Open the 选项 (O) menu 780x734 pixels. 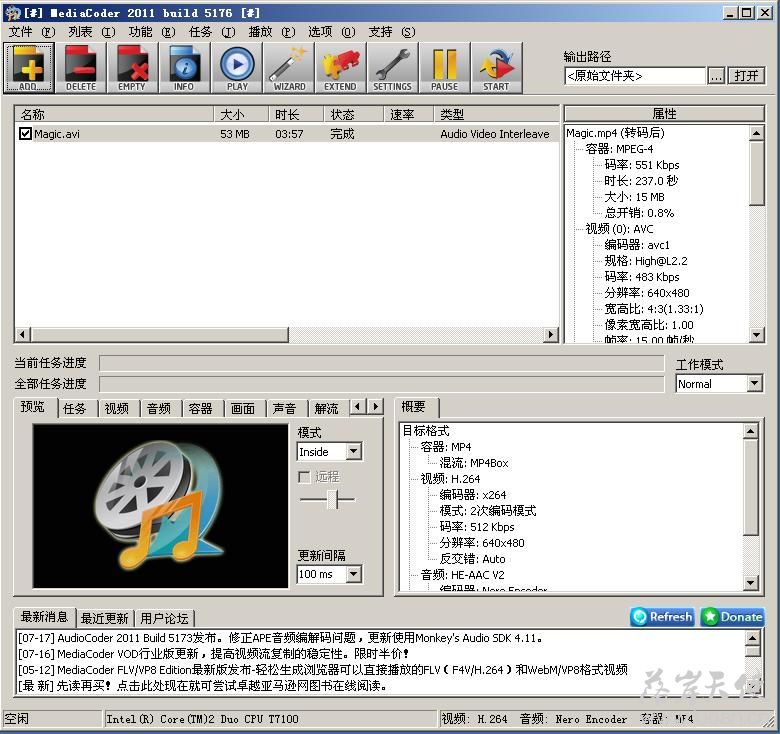point(332,32)
